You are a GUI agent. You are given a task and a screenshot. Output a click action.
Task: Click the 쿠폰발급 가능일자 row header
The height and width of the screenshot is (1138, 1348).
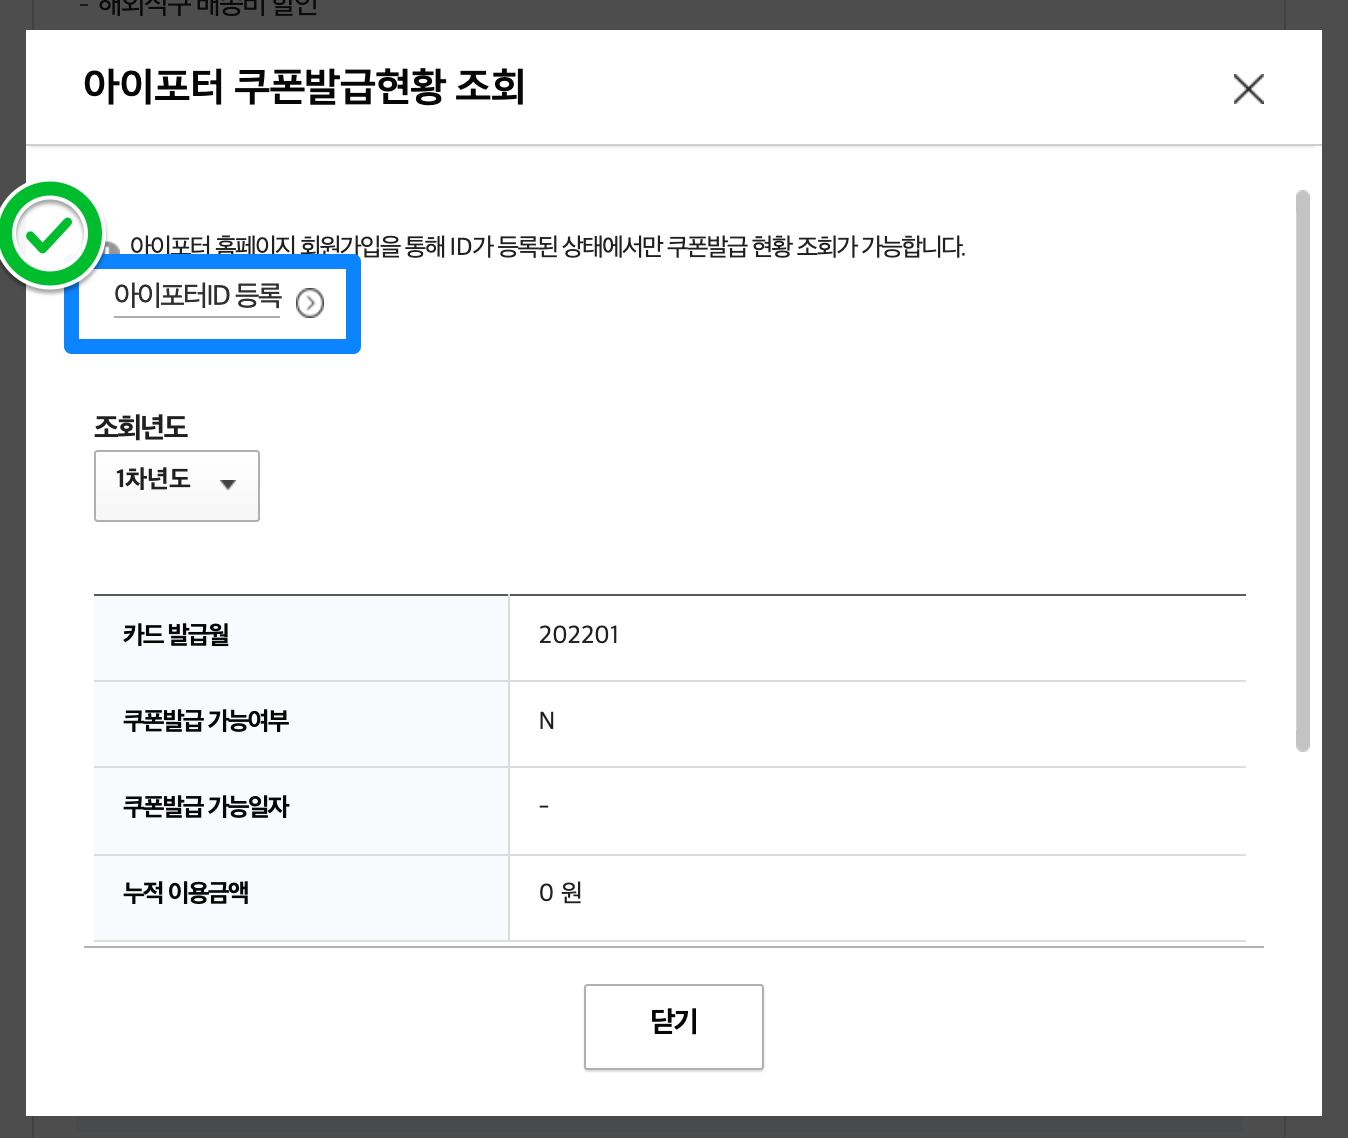click(301, 811)
